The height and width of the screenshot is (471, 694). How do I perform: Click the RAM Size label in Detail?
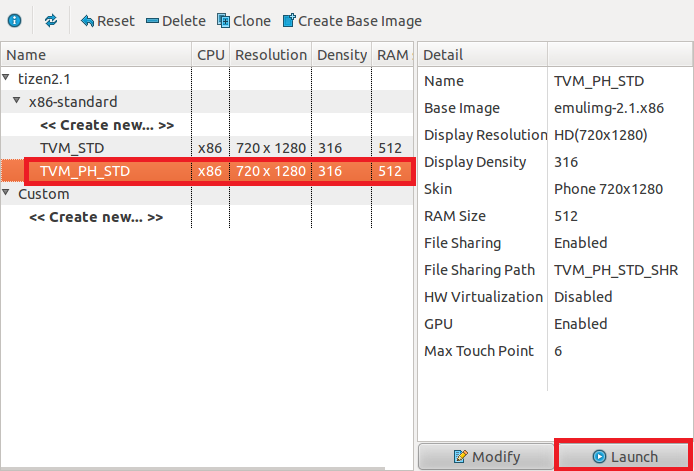tap(455, 216)
